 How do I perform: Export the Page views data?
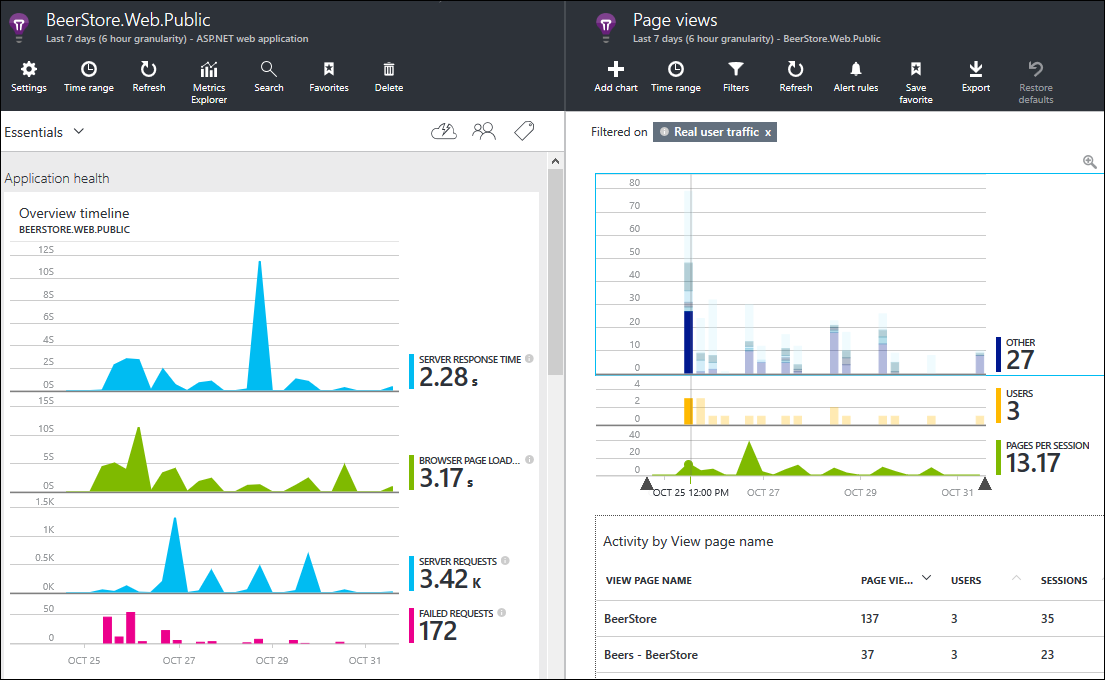pos(976,77)
